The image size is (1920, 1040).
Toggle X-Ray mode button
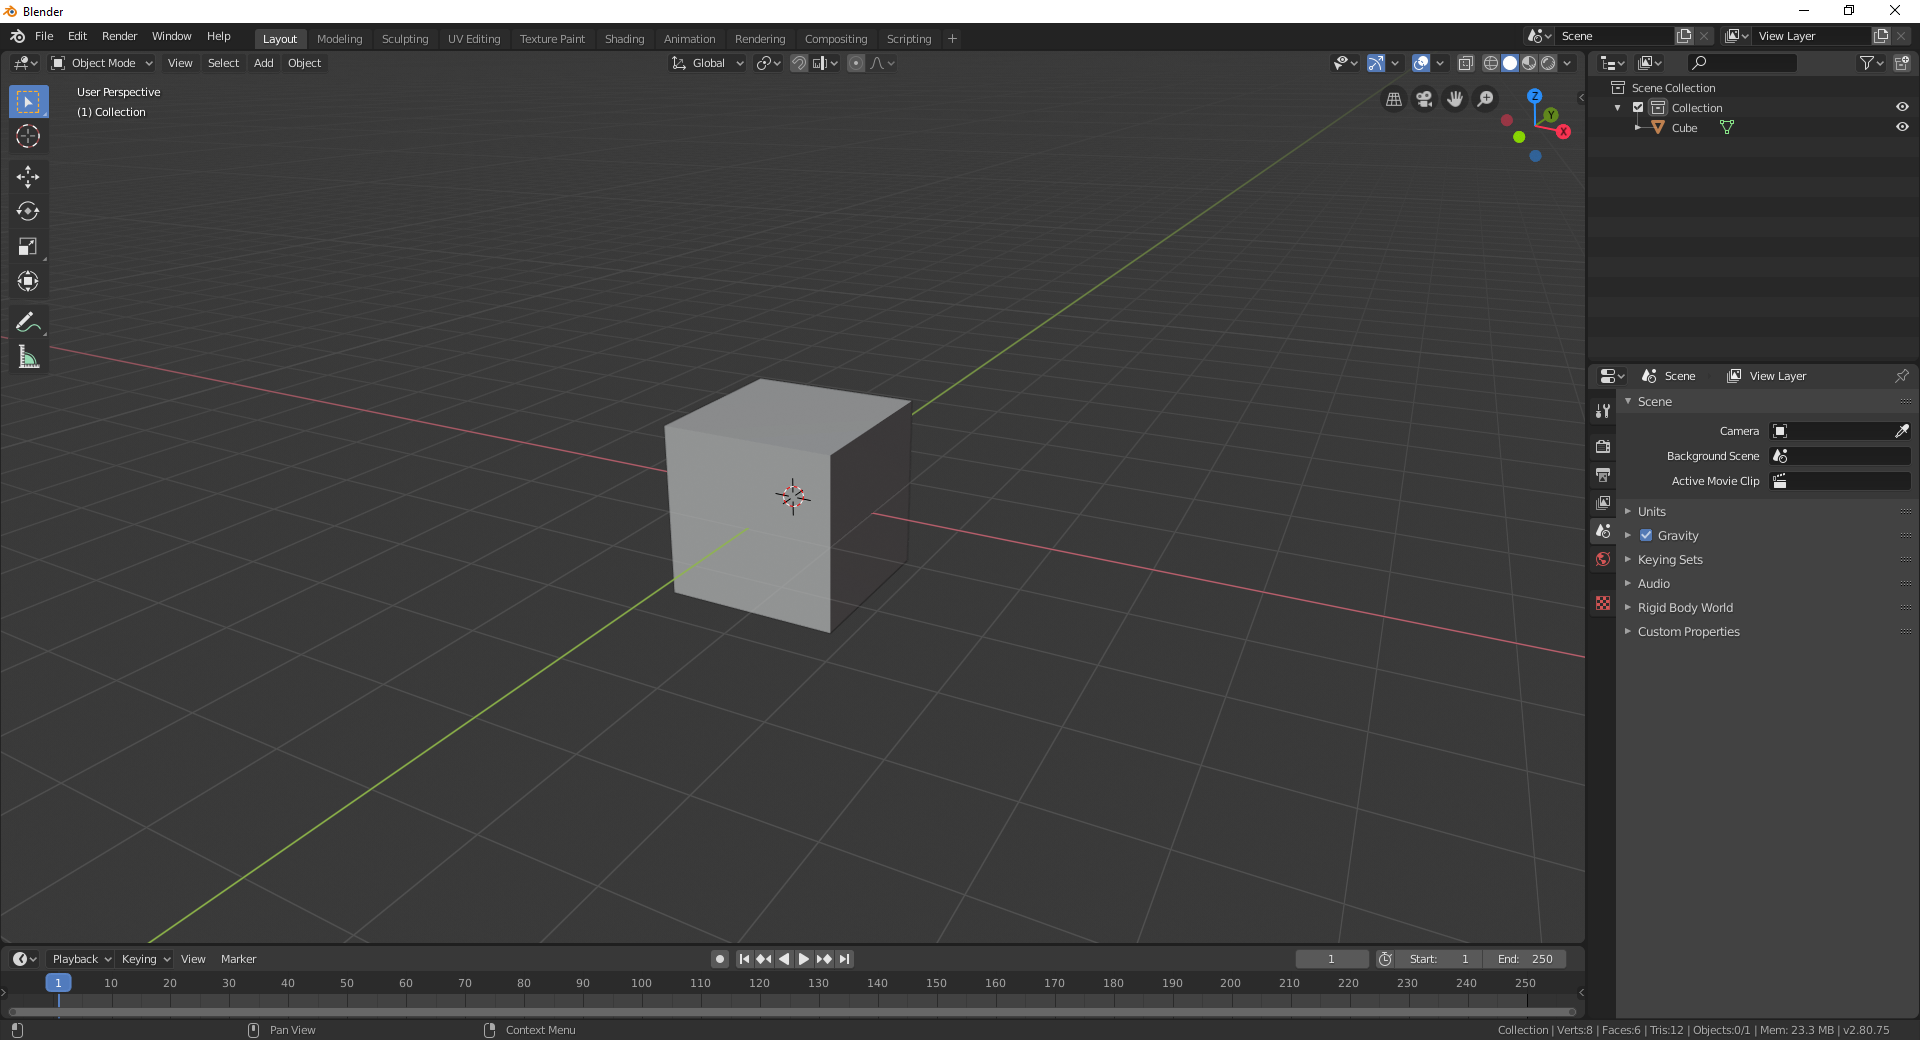[1466, 63]
